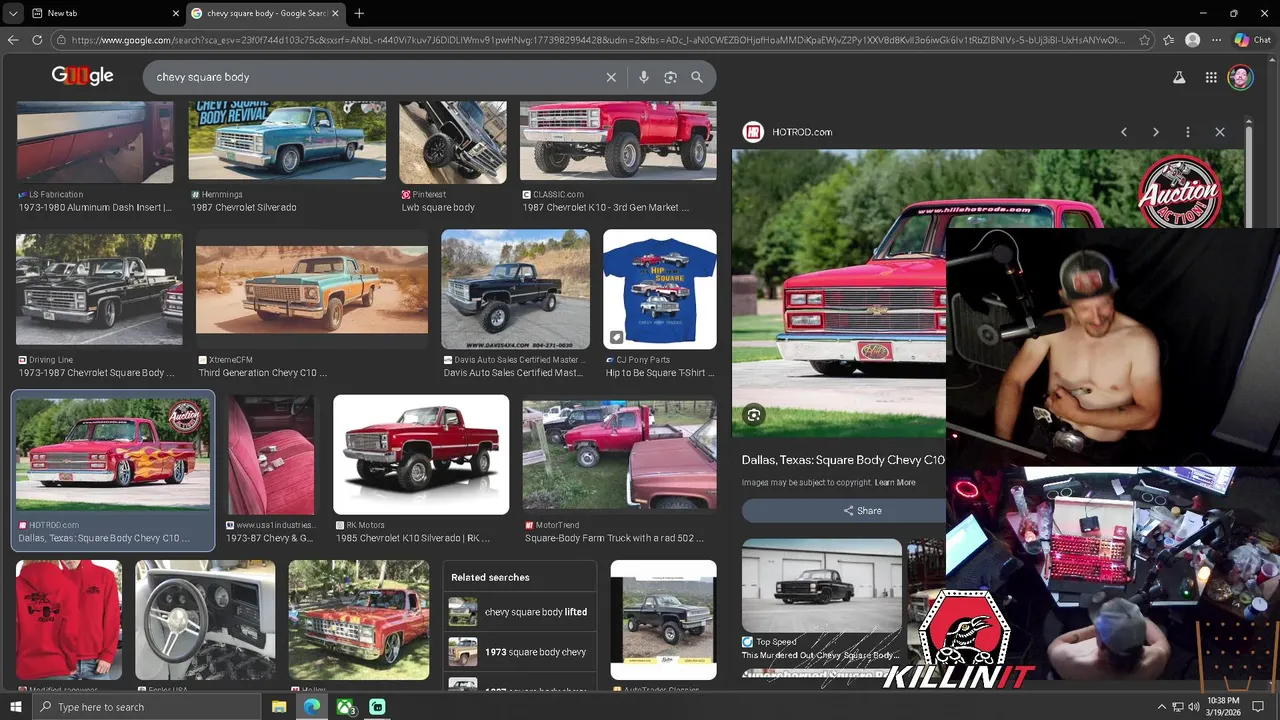This screenshot has width=1280, height=720.
Task: Reload the current page
Action: click(37, 40)
